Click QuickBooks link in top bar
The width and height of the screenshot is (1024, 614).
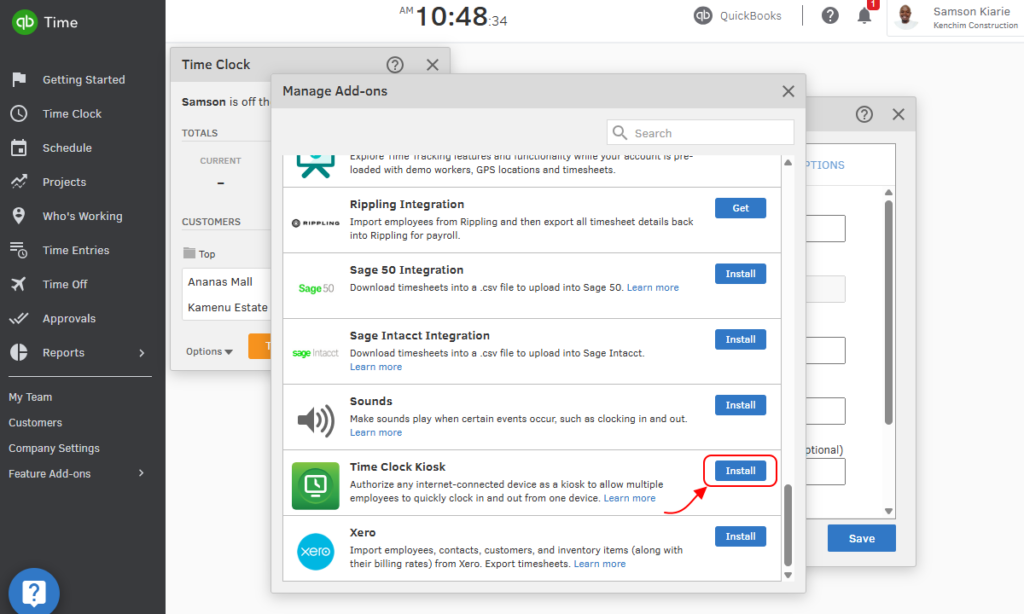(738, 16)
